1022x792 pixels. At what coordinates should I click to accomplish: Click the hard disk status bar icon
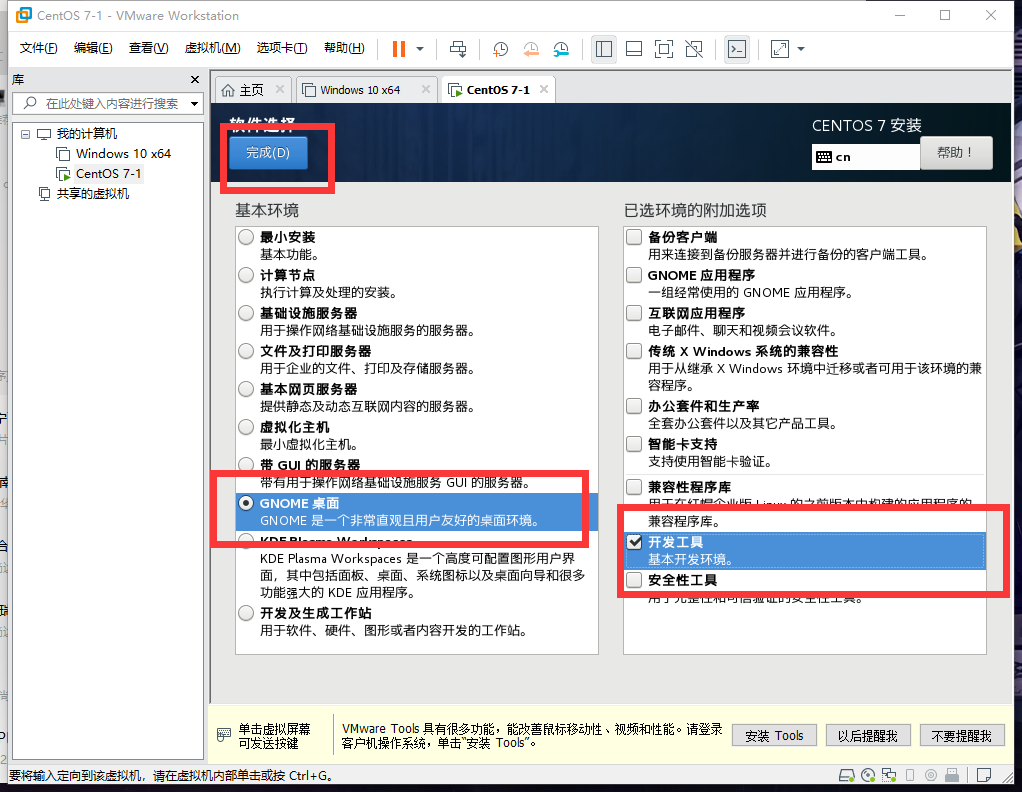(x=846, y=775)
